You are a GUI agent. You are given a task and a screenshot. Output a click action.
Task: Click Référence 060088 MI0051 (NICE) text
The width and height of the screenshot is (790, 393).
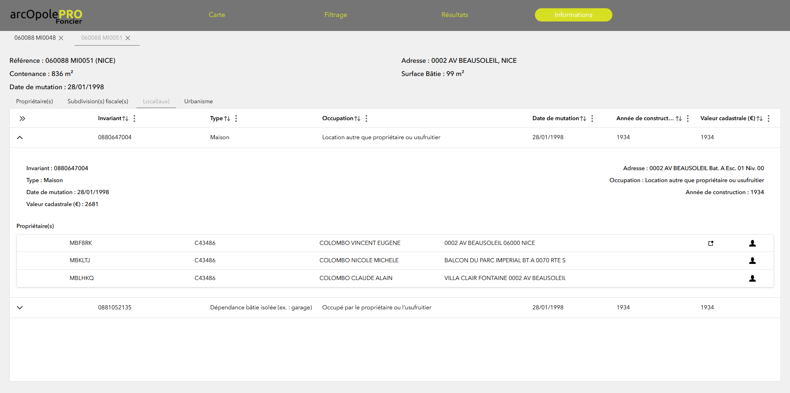[x=62, y=61]
